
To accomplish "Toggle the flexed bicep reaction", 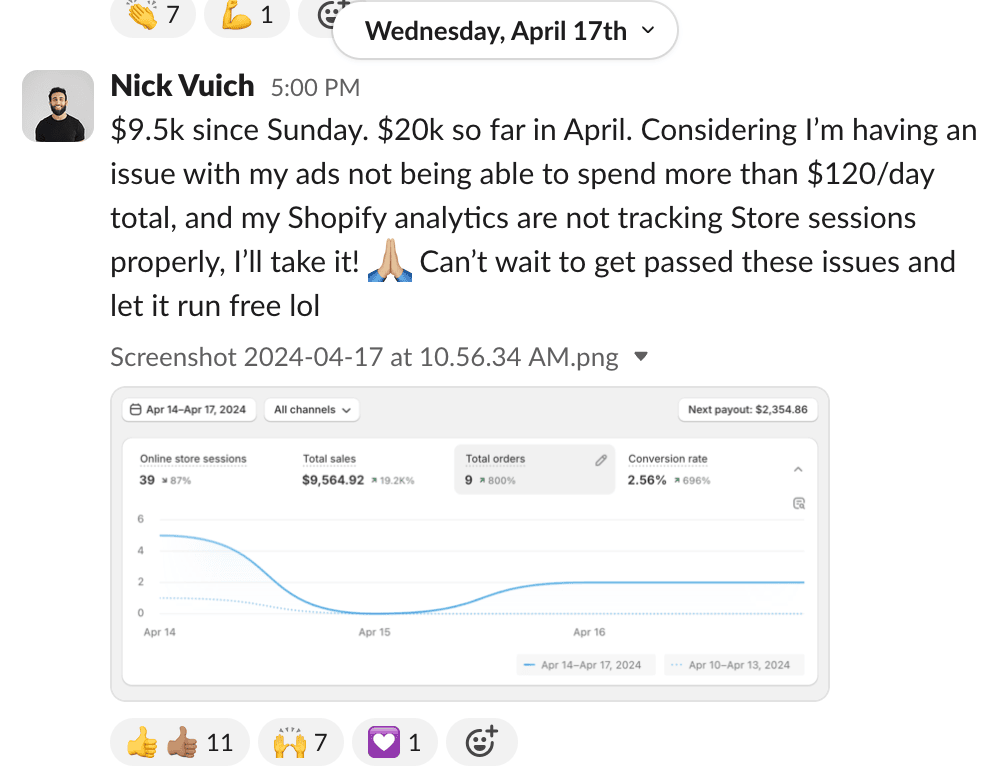I will [x=247, y=15].
